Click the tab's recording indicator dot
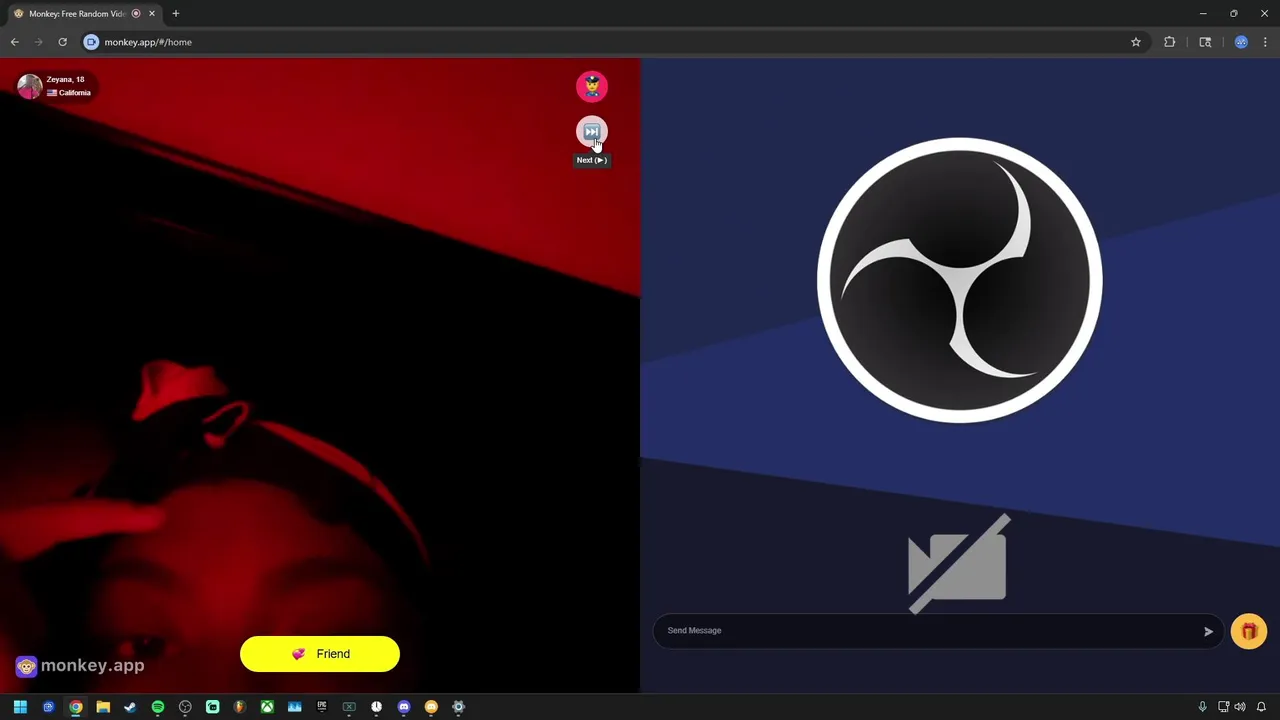This screenshot has width=1280, height=720. tap(136, 14)
